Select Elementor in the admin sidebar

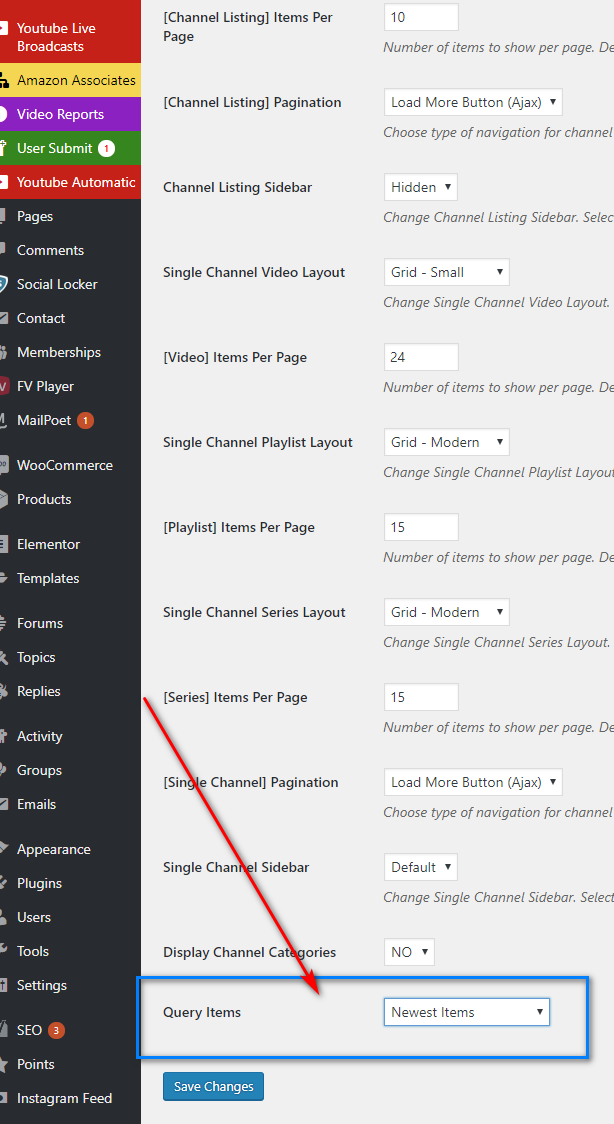(x=48, y=544)
